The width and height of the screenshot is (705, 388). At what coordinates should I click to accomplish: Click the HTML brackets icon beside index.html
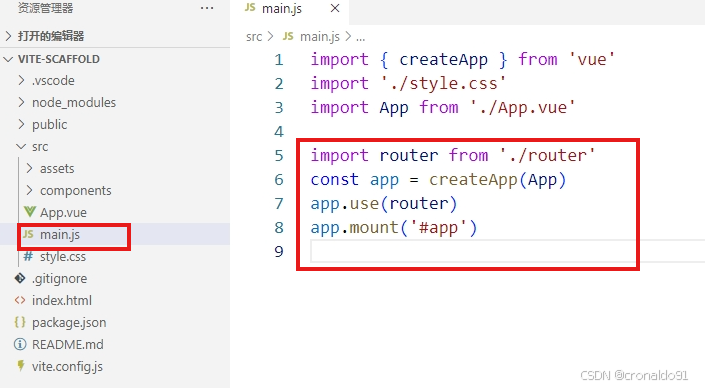[x=20, y=300]
